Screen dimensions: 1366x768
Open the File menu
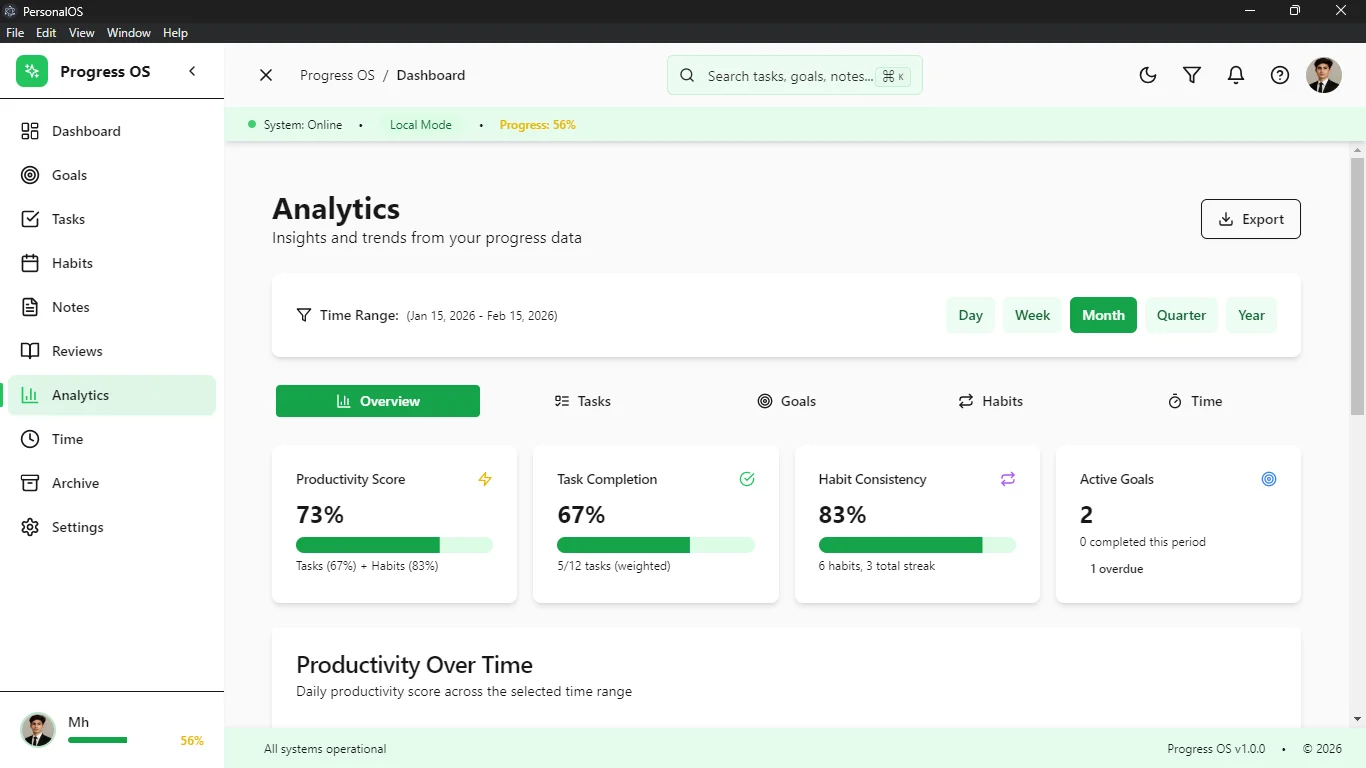tap(15, 33)
